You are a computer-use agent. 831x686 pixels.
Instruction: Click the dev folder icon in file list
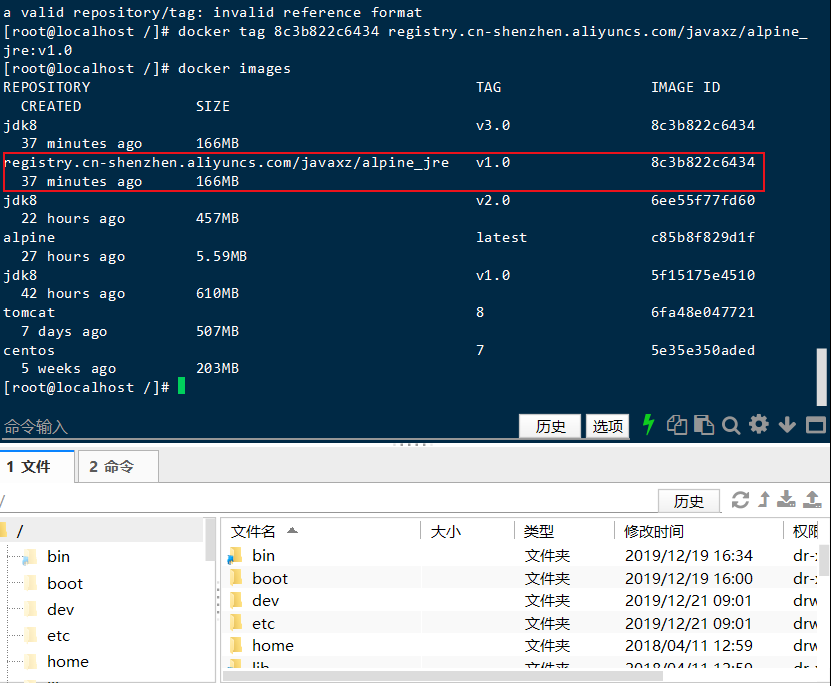click(236, 601)
